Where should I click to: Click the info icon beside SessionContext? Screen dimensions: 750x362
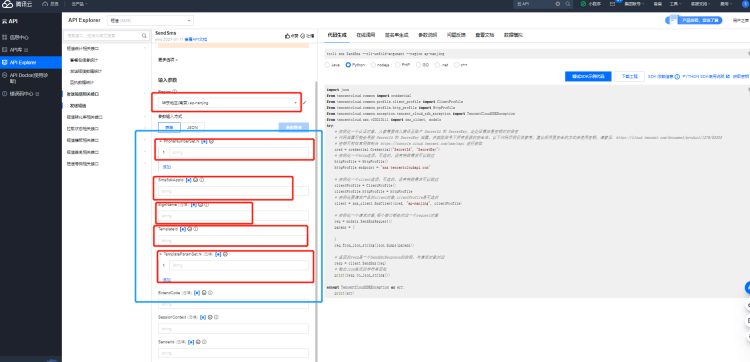216,317
